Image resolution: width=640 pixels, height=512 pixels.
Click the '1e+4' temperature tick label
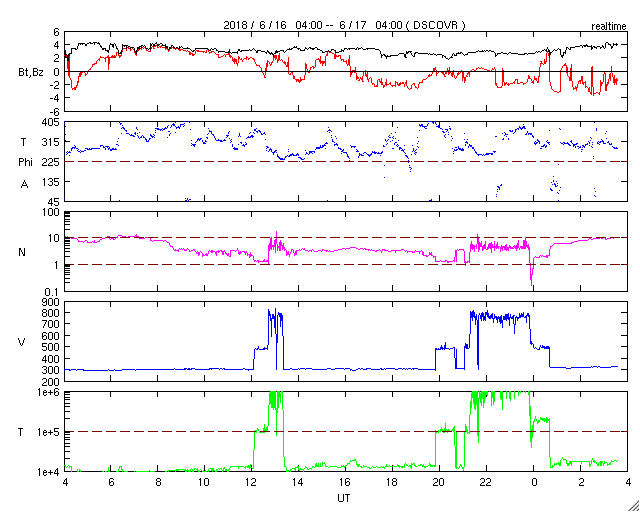(49, 472)
